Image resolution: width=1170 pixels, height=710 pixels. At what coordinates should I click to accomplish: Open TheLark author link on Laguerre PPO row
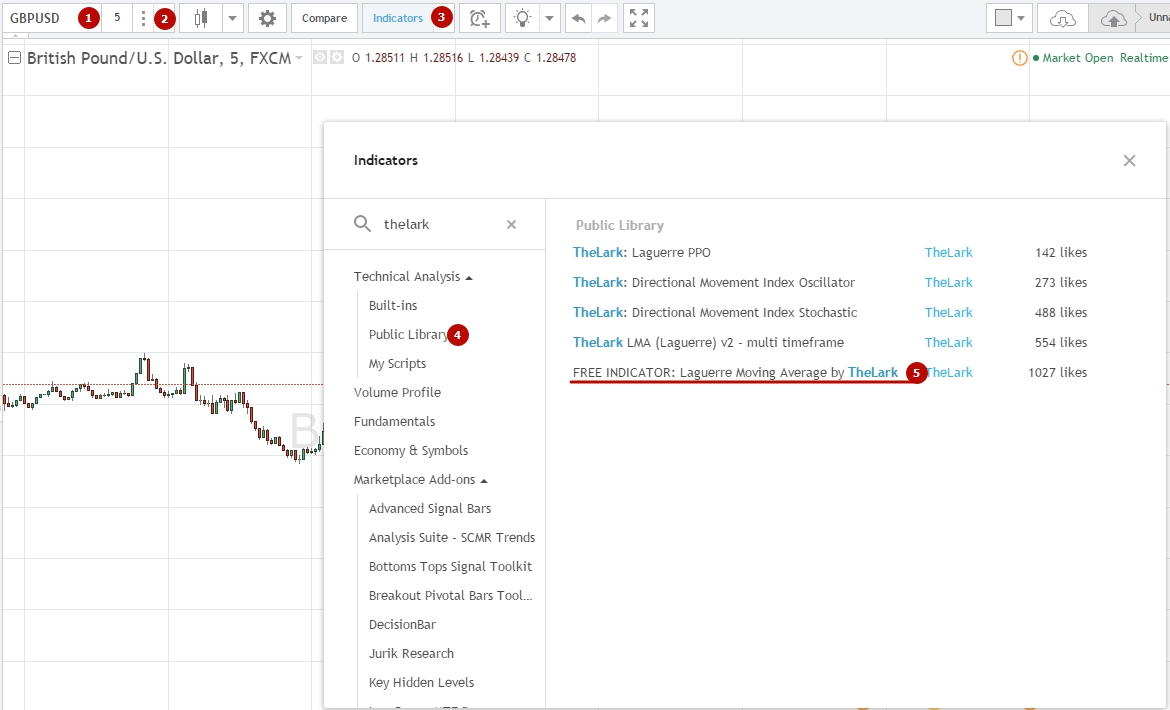(x=948, y=253)
